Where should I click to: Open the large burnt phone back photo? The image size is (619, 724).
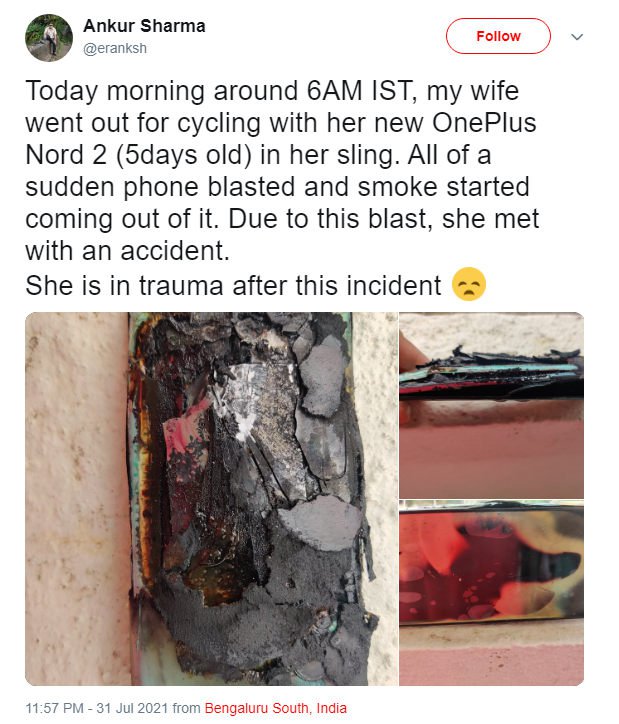click(211, 499)
